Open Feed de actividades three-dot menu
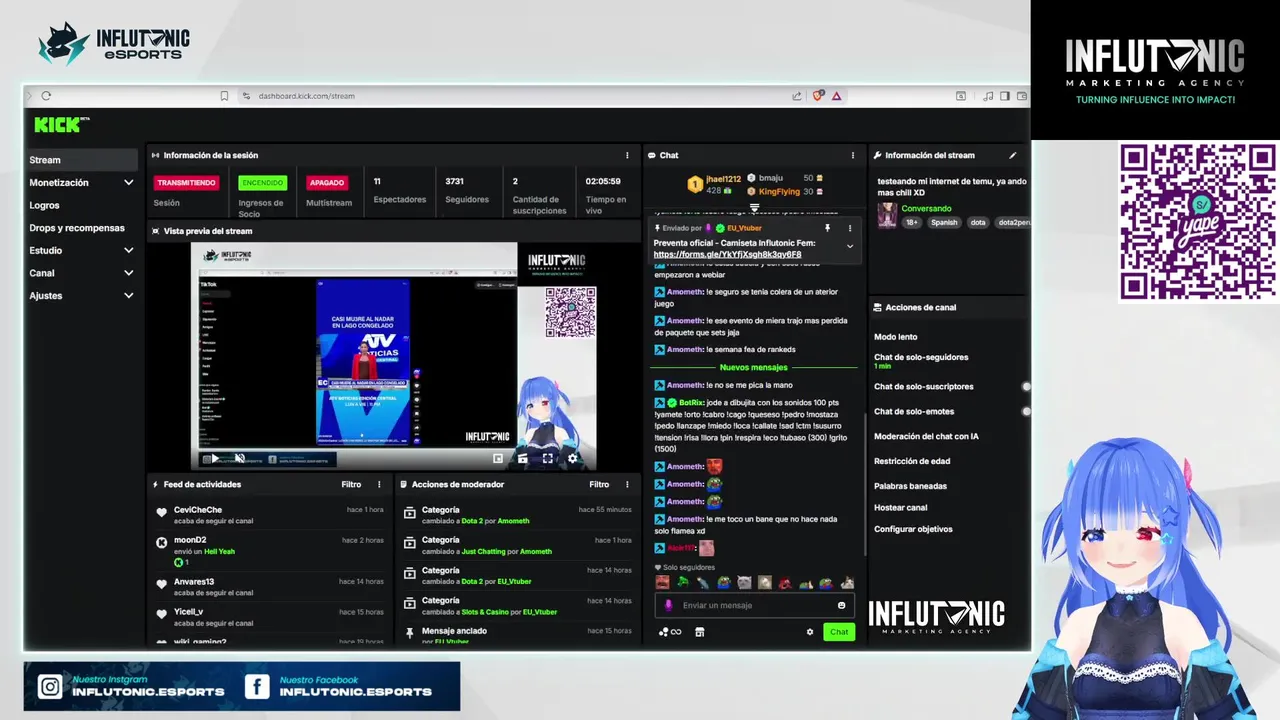The width and height of the screenshot is (1280, 720). click(x=379, y=484)
